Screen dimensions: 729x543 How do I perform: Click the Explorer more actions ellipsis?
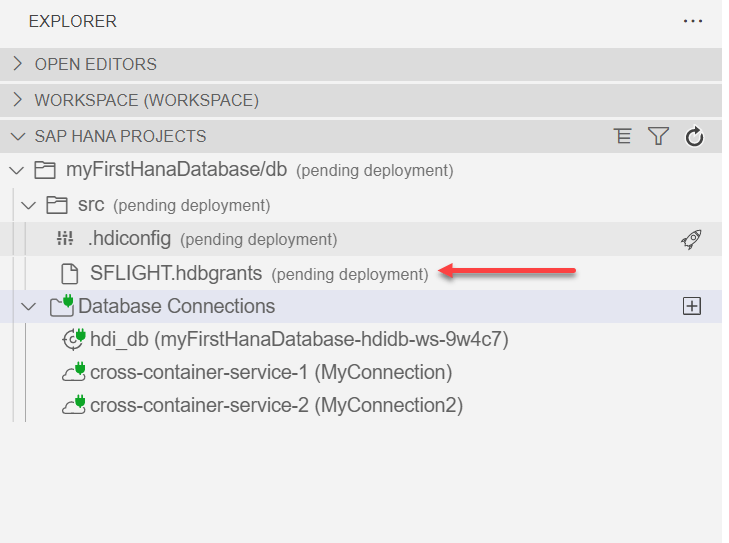click(693, 21)
